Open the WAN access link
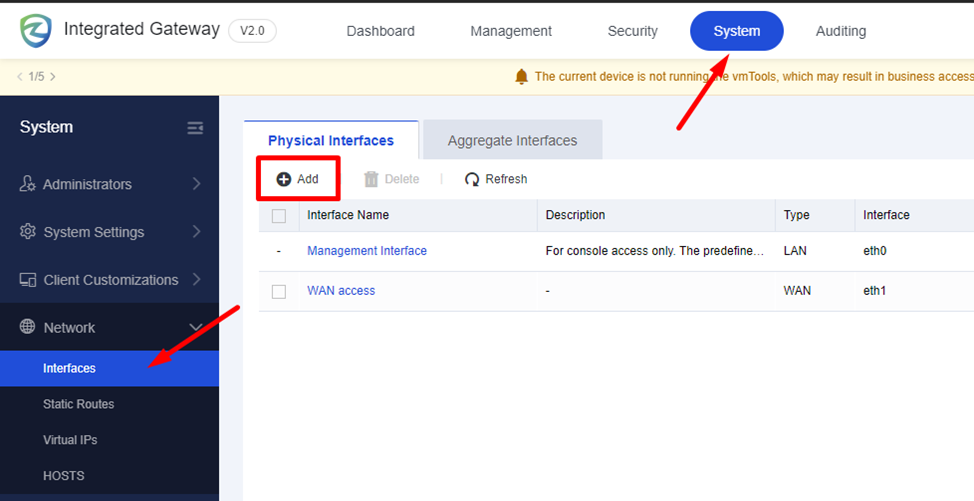 click(x=341, y=291)
